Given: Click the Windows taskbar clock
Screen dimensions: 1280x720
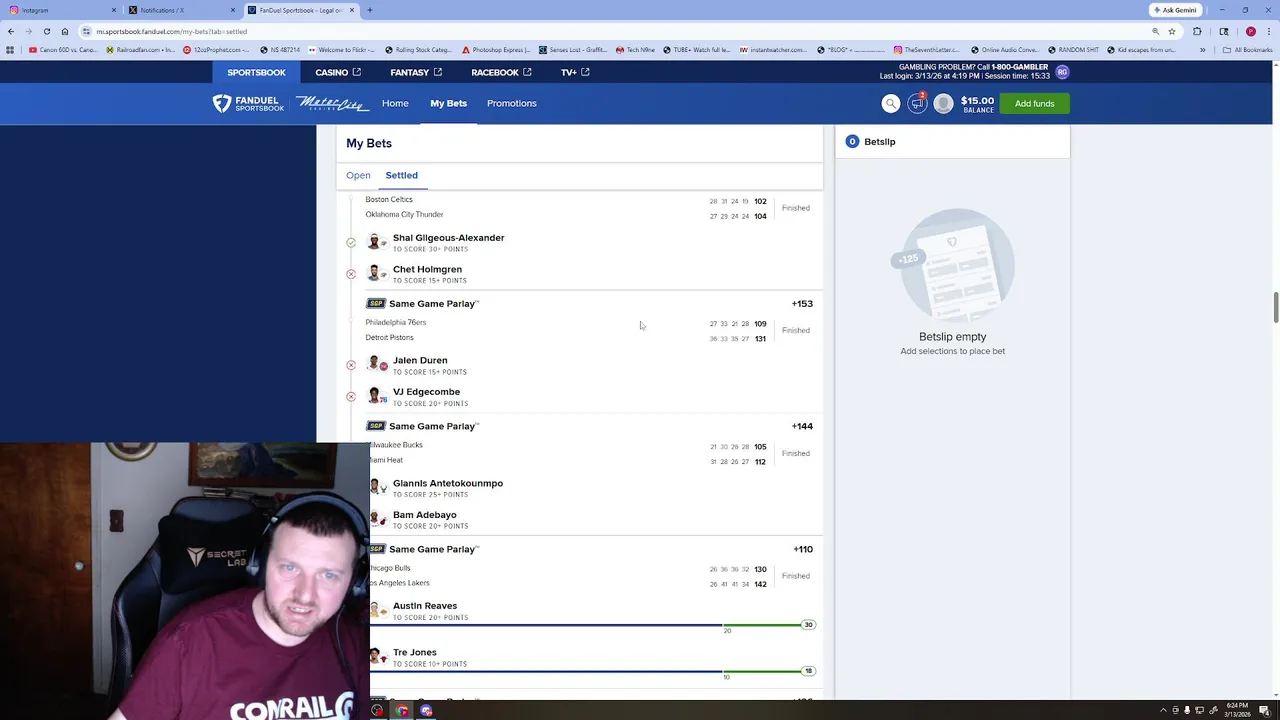Looking at the screenshot, I should [x=1238, y=710].
